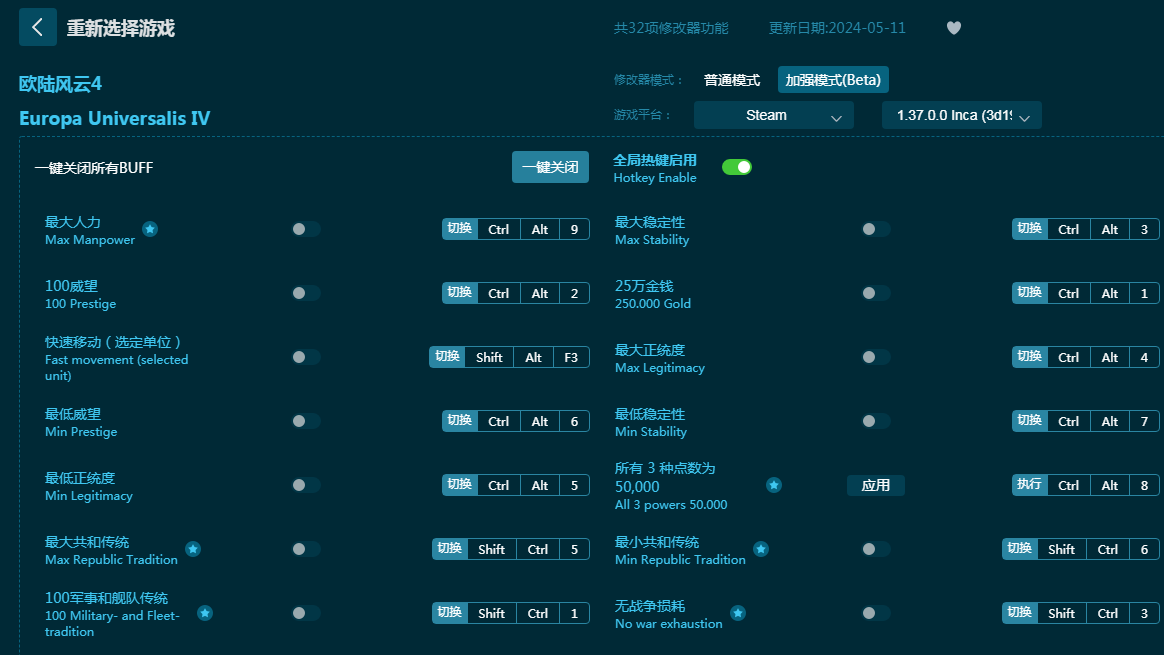Click the 3 key box in Max Stability hotkey
This screenshot has height=655, width=1164.
(1144, 229)
